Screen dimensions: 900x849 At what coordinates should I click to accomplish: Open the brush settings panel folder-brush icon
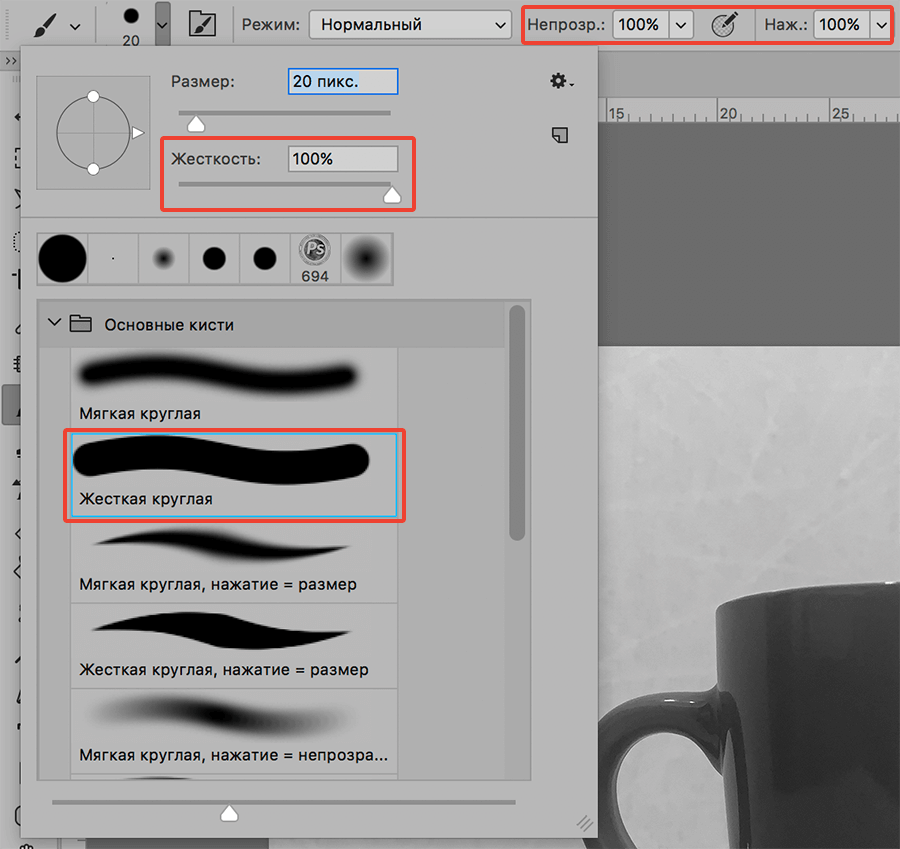202,24
